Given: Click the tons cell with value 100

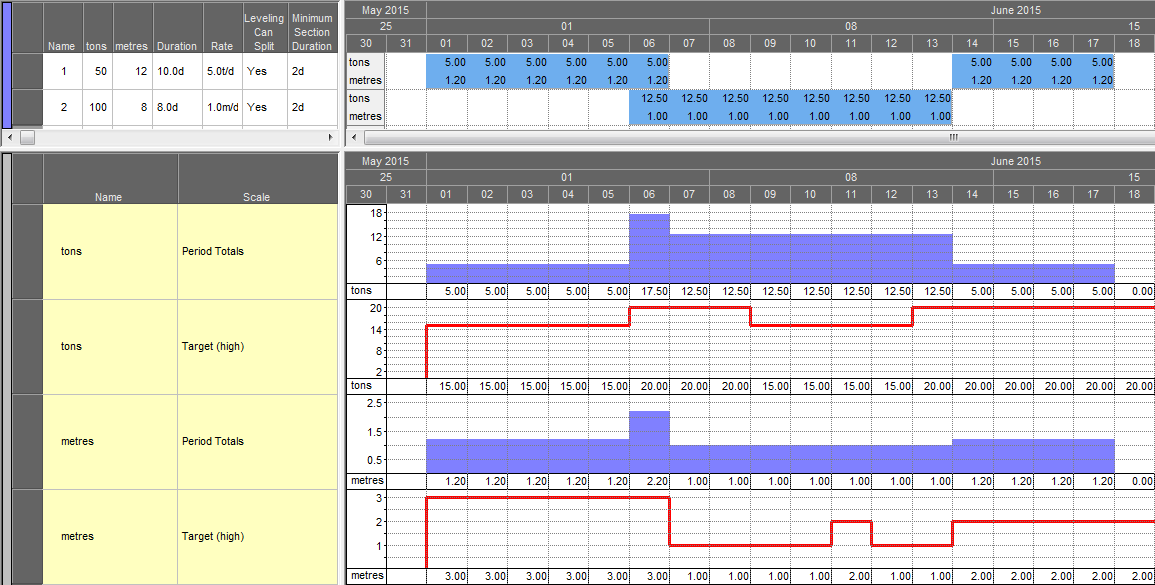Looking at the screenshot, I should pyautogui.click(x=97, y=107).
